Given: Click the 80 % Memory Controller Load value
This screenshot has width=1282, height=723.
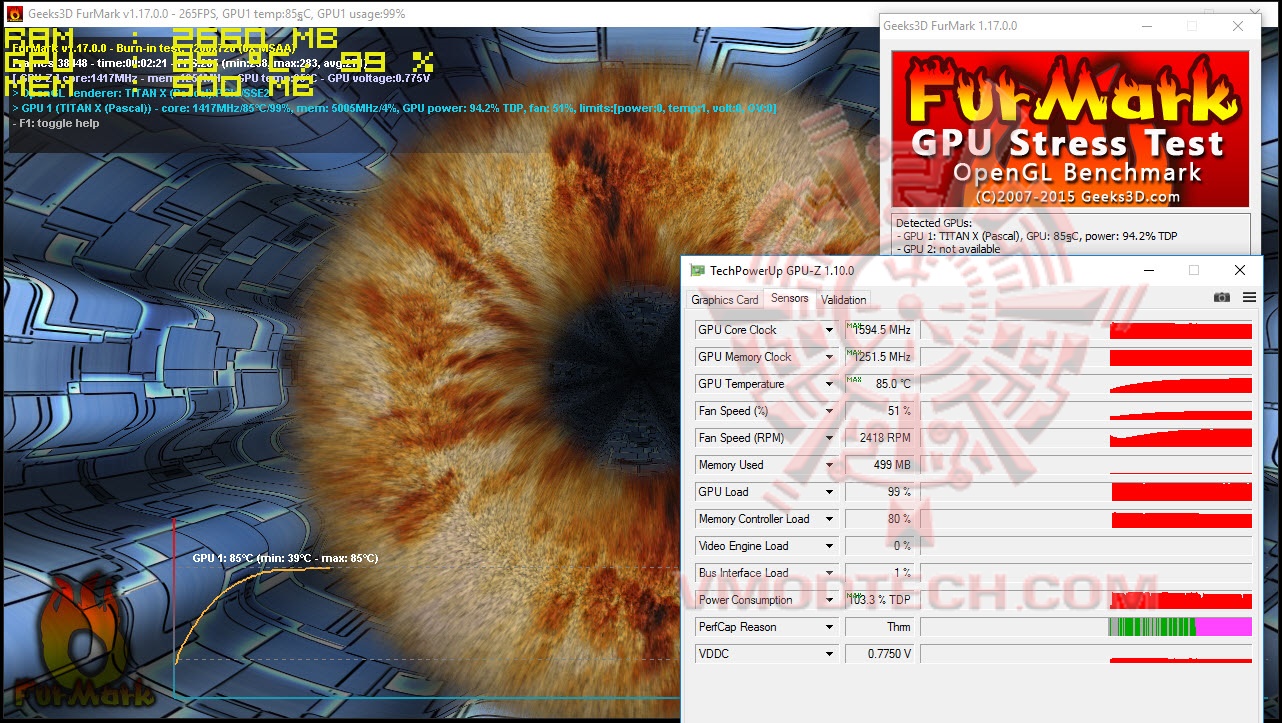Looking at the screenshot, I should coord(880,519).
